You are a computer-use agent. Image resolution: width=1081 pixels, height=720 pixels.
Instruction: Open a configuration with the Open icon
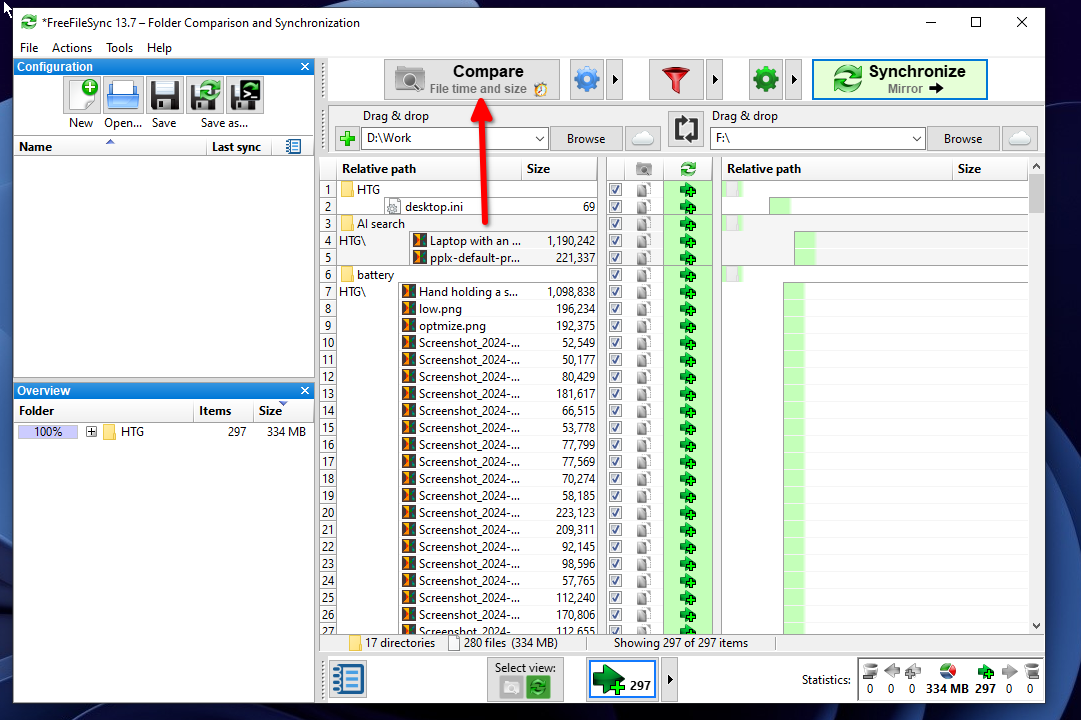[123, 95]
